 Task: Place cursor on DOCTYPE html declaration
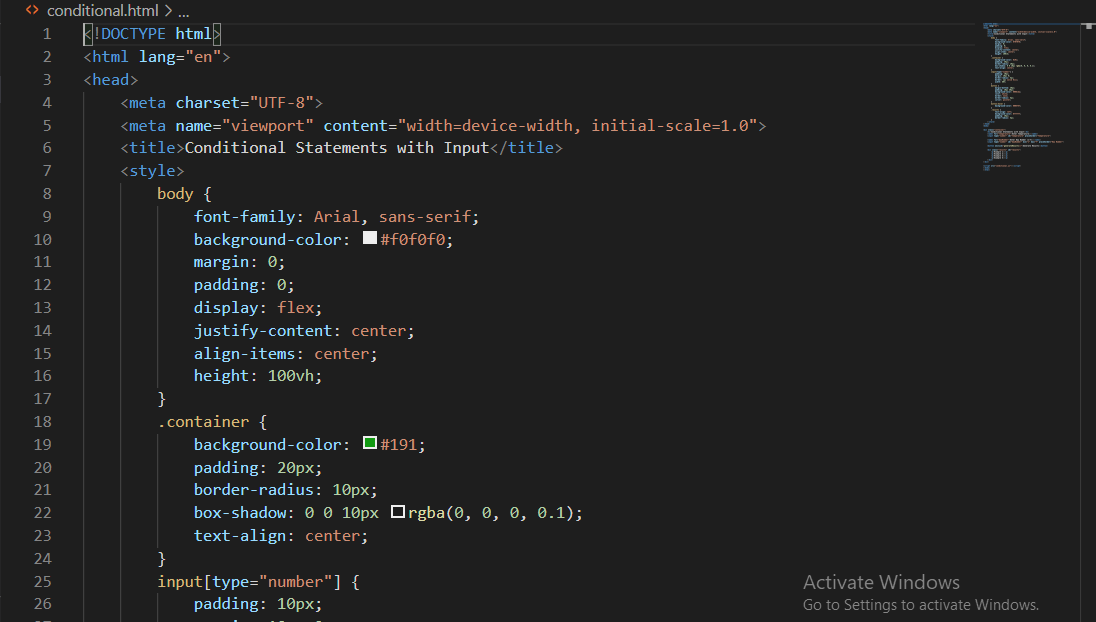coord(152,34)
